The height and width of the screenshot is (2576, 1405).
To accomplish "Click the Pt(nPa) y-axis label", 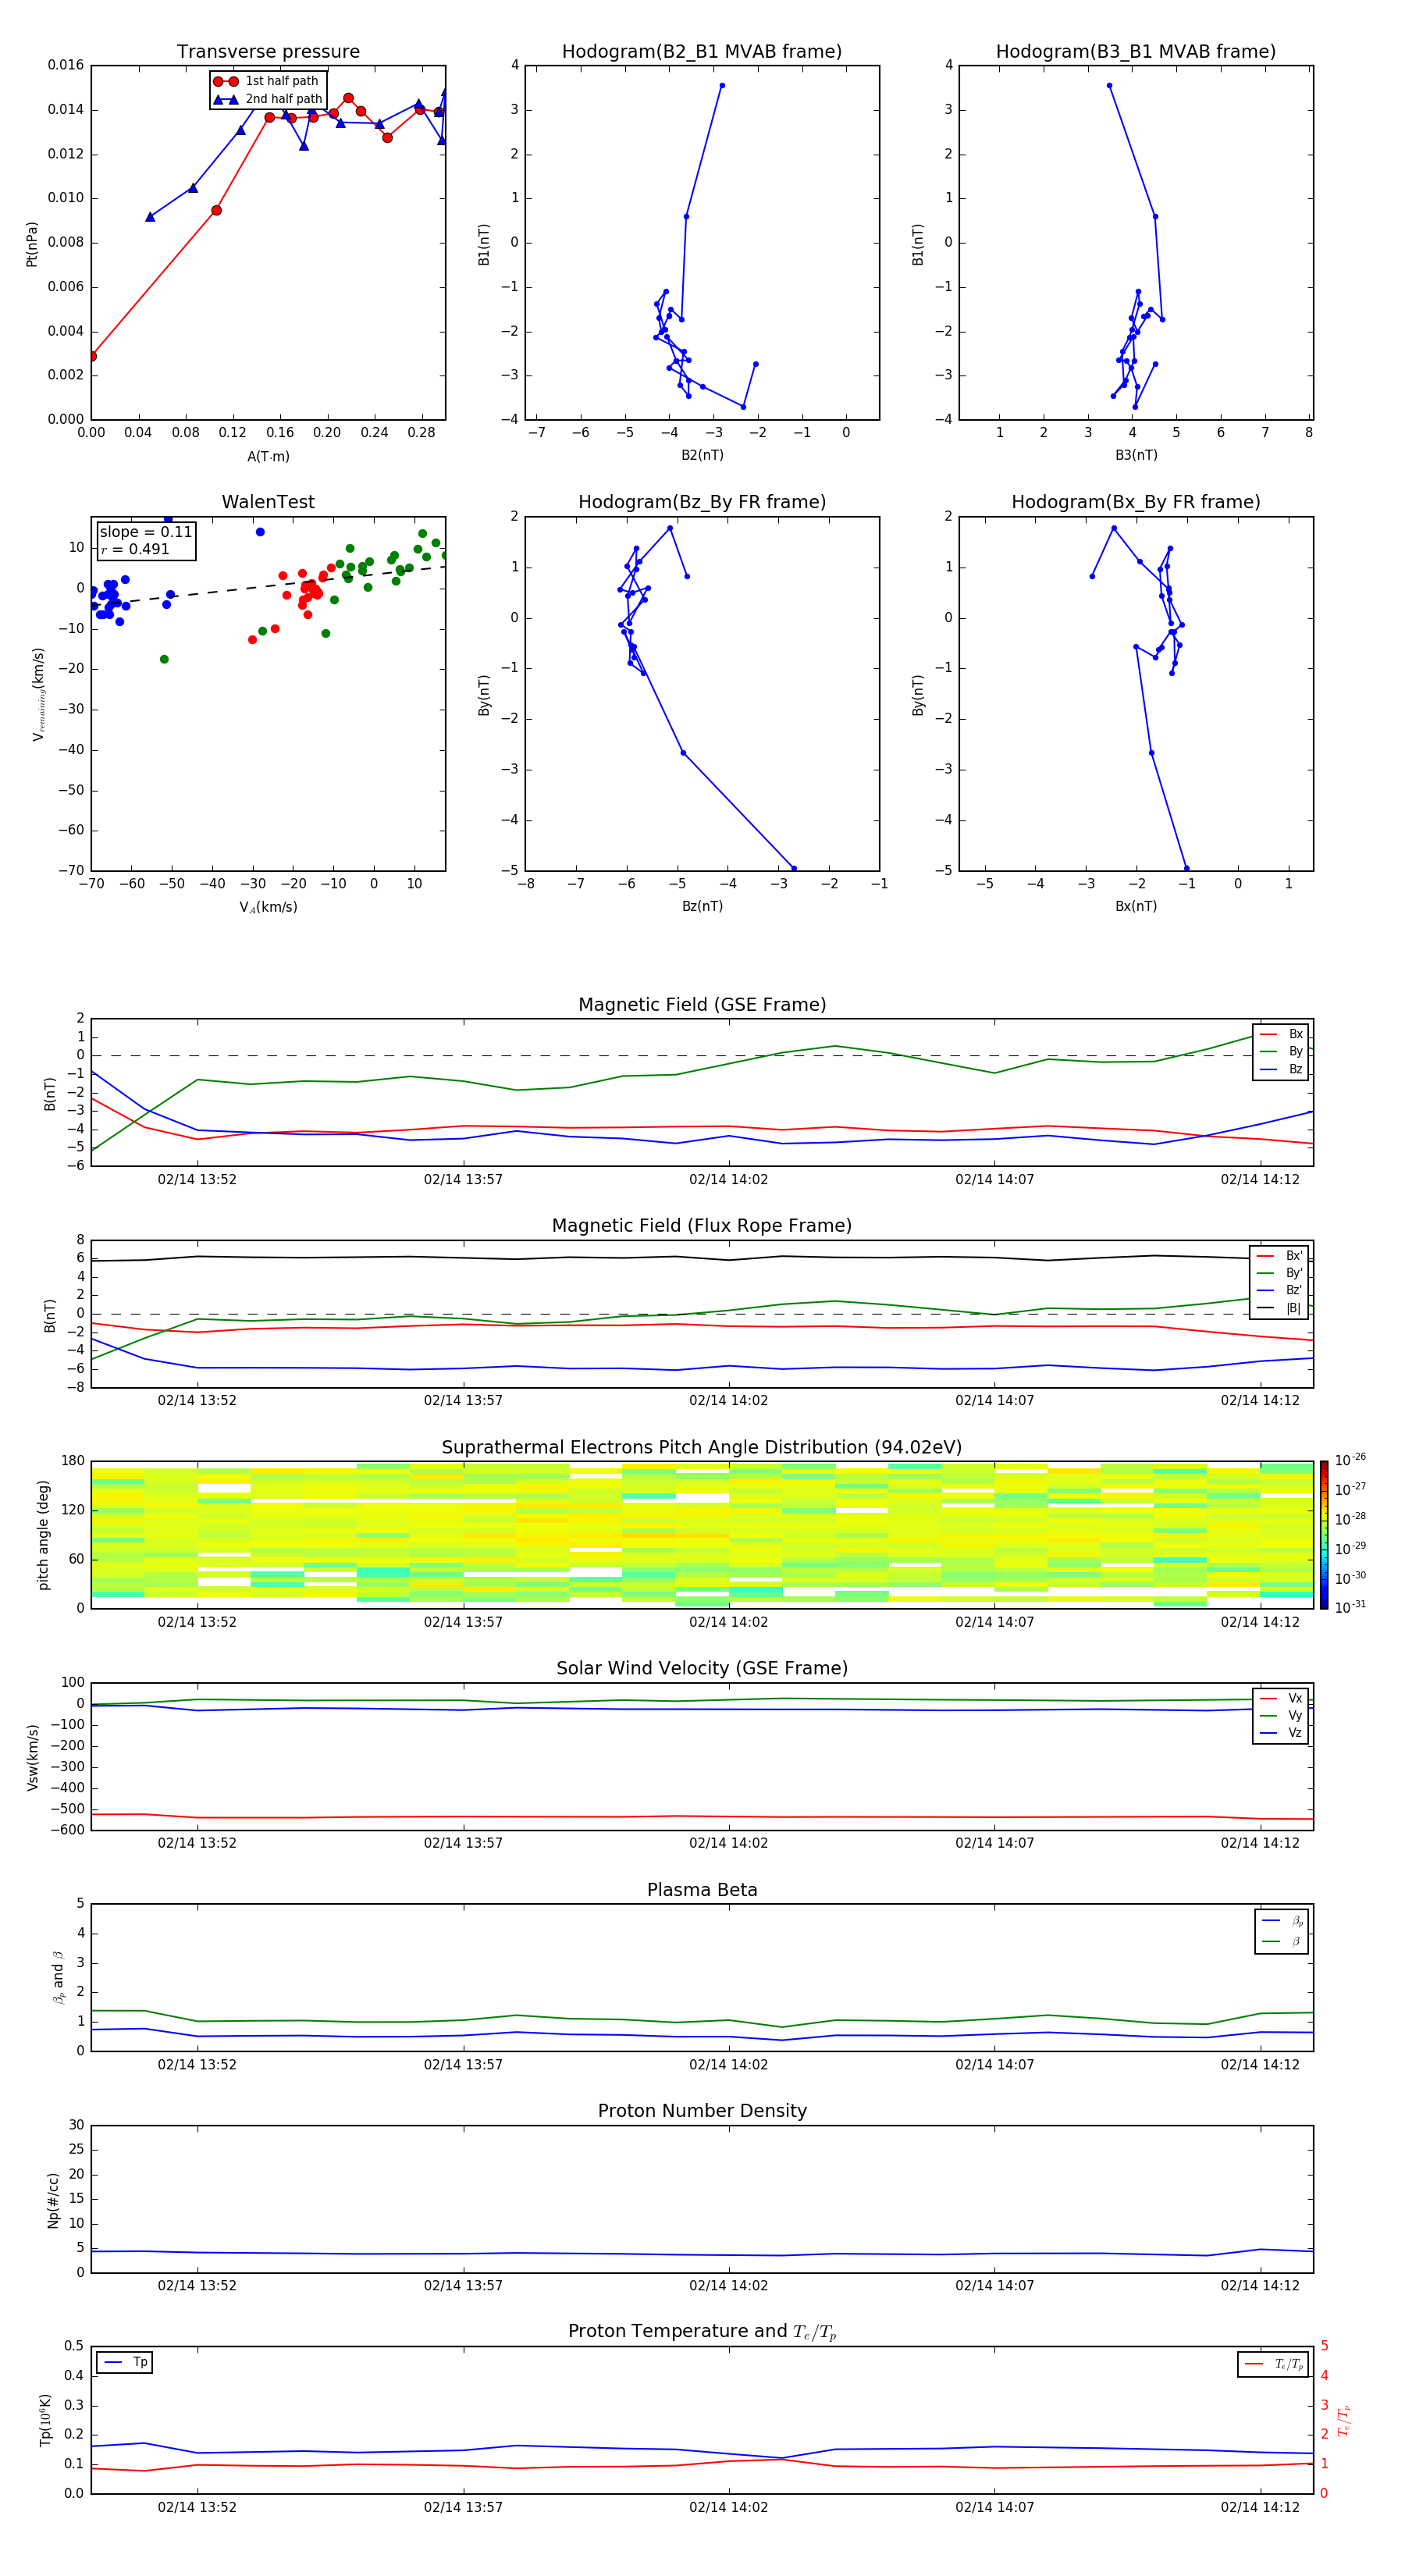I will [x=32, y=244].
